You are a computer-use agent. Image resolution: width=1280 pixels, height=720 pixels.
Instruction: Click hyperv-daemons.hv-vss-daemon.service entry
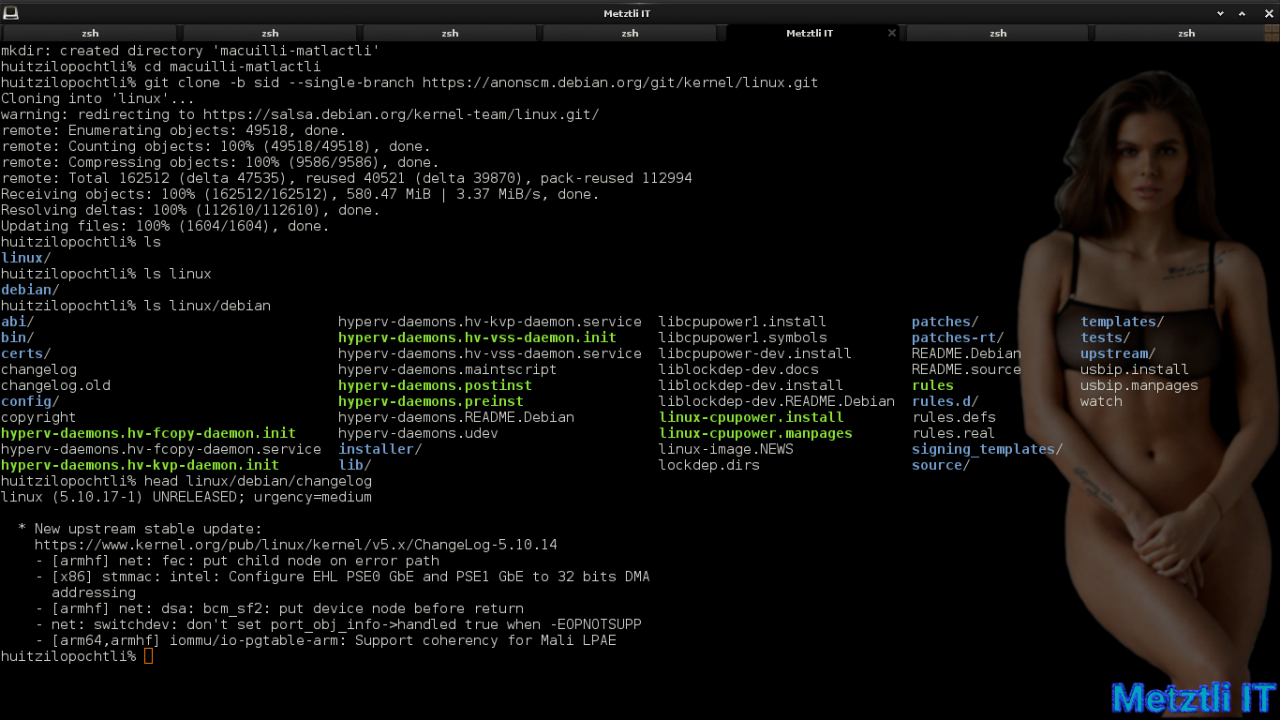pos(490,353)
